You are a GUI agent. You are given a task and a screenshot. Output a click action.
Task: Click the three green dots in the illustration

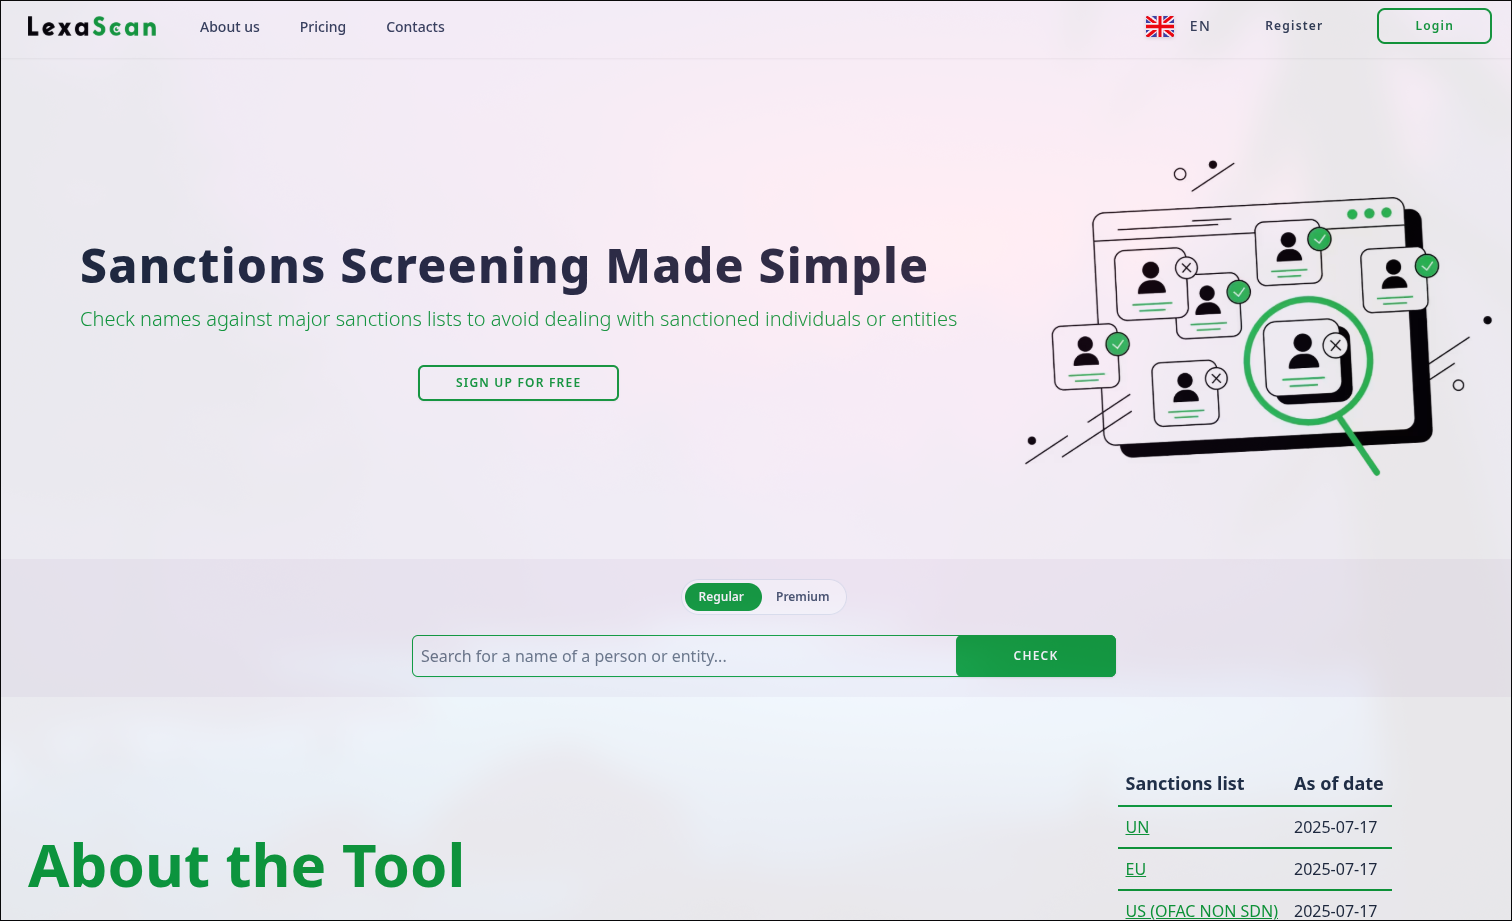point(1369,213)
